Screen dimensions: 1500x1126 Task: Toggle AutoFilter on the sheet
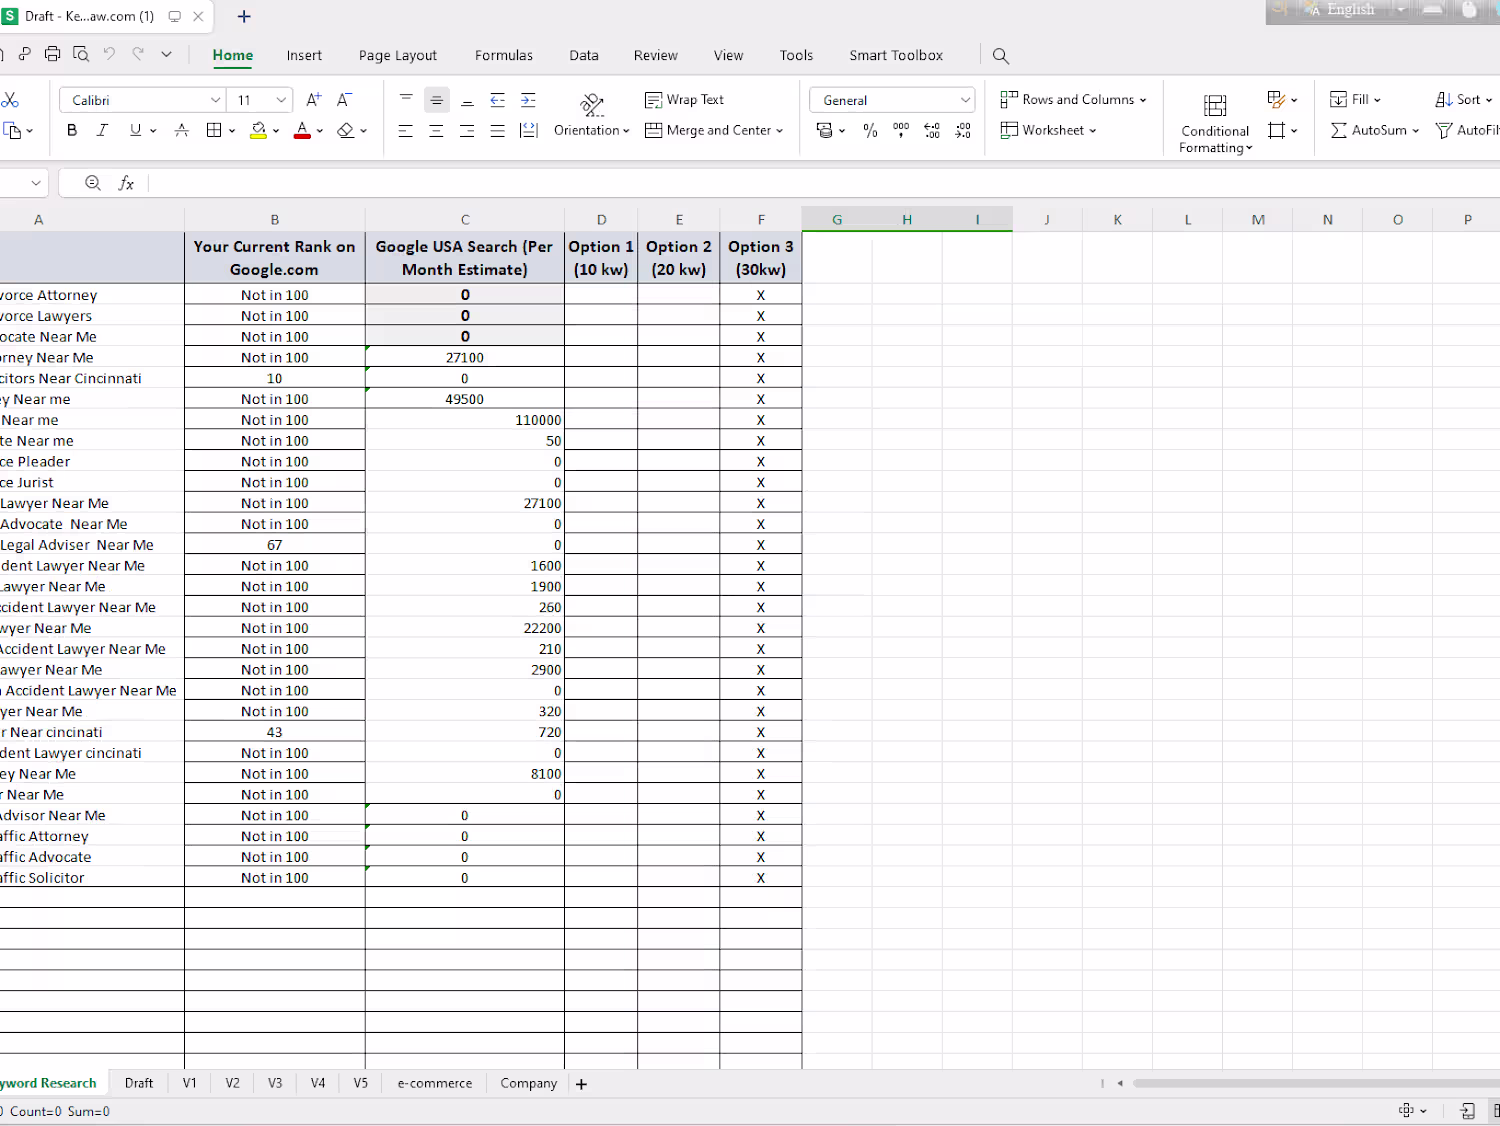(x=1466, y=130)
